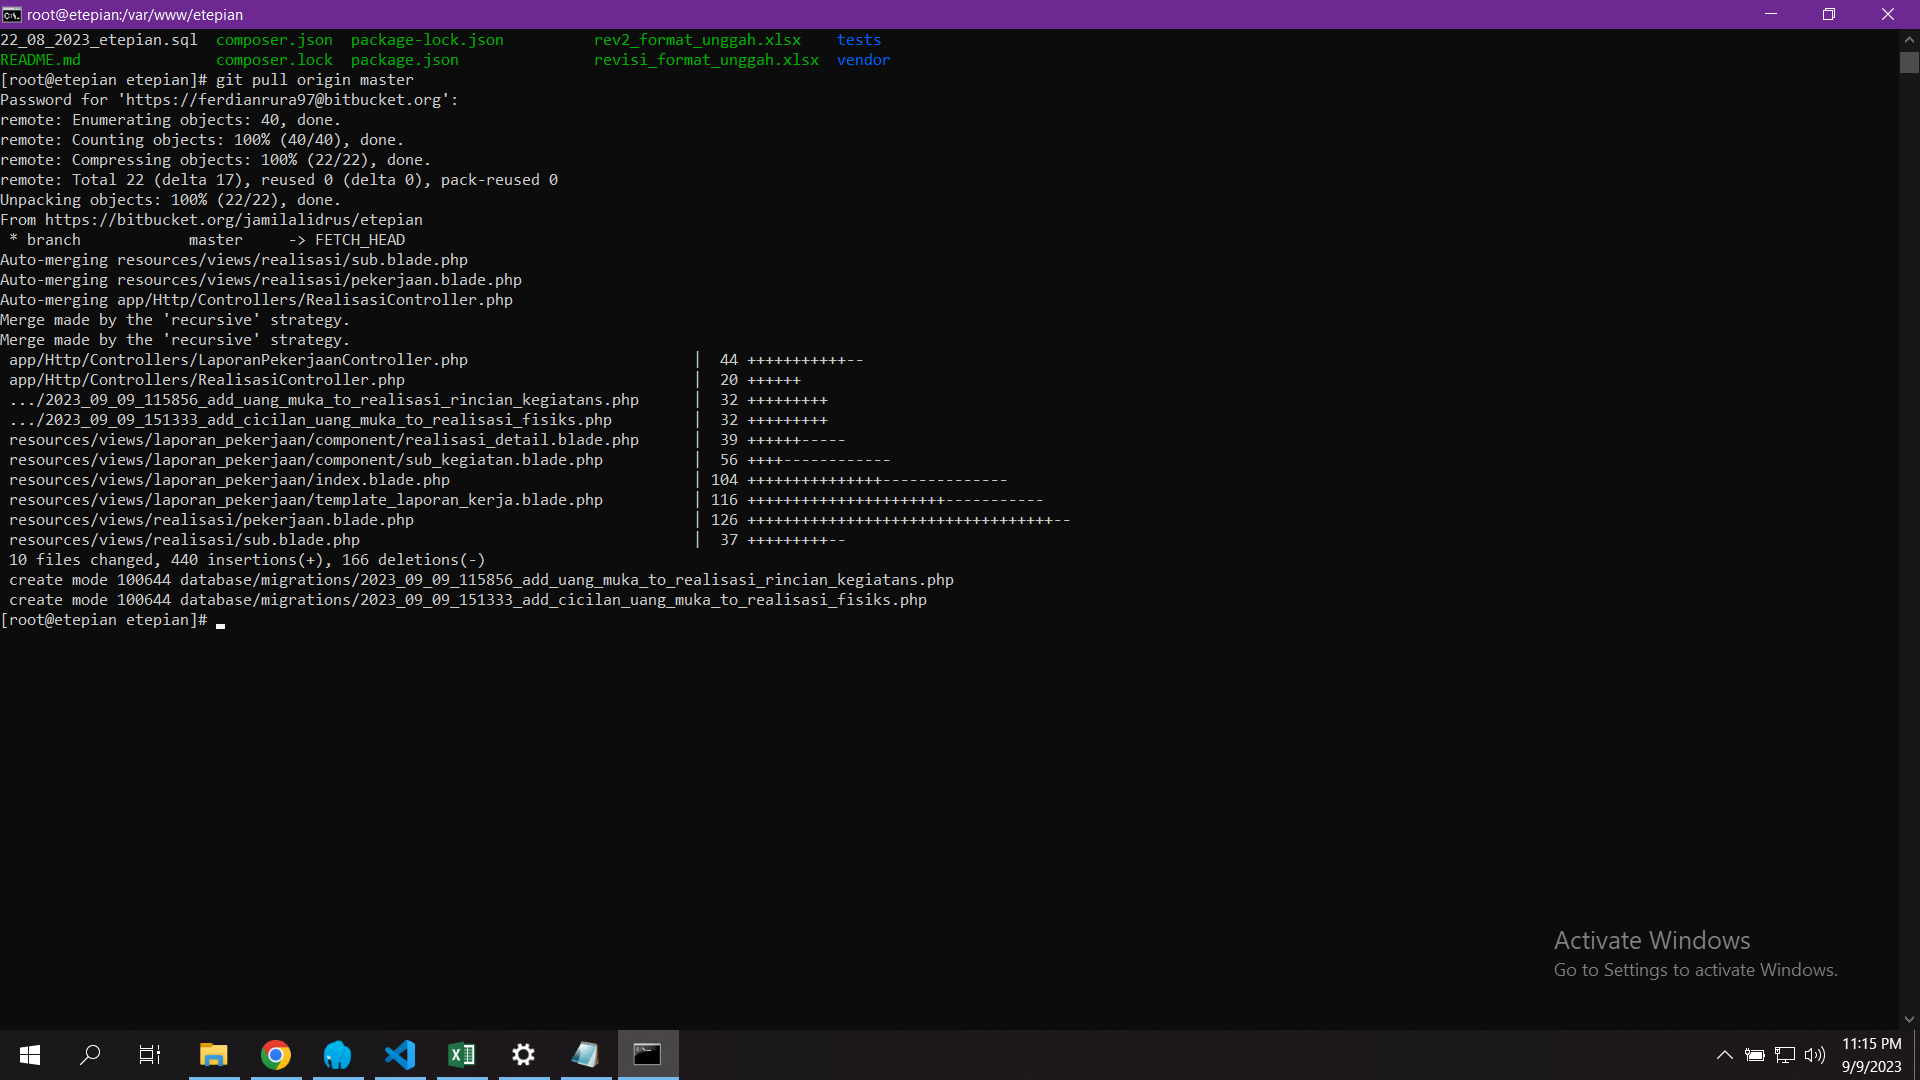Activate the terminal app taskbar button
The height and width of the screenshot is (1080, 1920).
pos(648,1055)
